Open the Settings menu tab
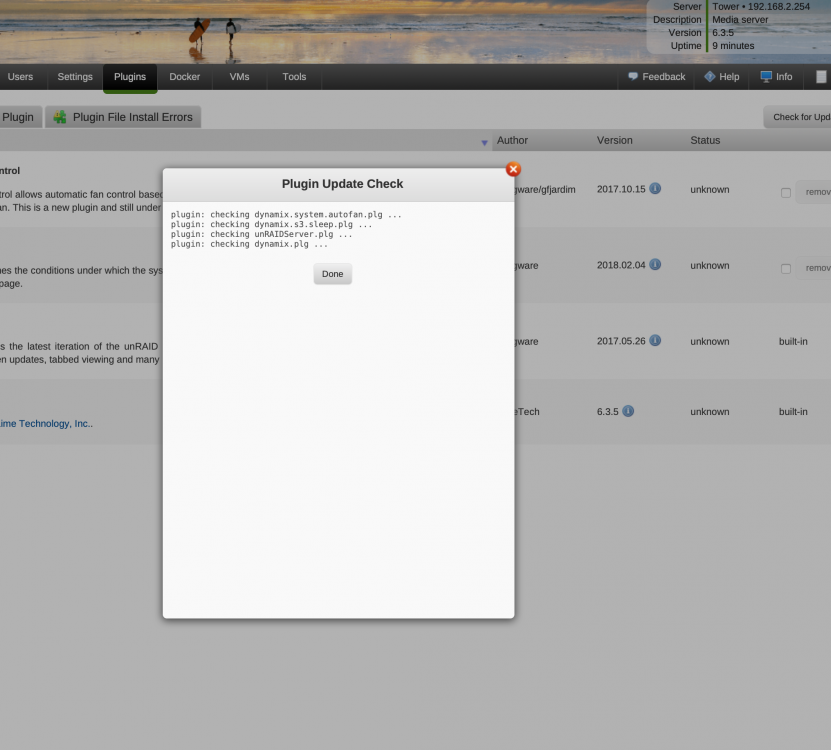The image size is (831, 750). (x=75, y=77)
